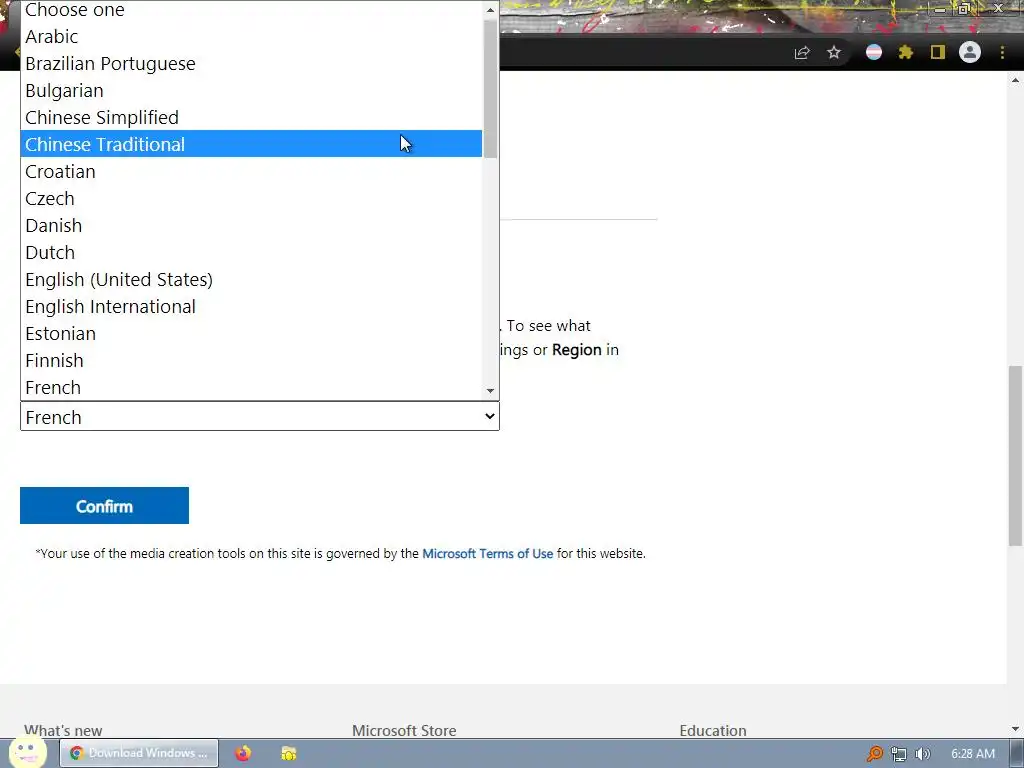This screenshot has height=768, width=1024.
Task: Select Choose one in language list
Action: (251, 9)
